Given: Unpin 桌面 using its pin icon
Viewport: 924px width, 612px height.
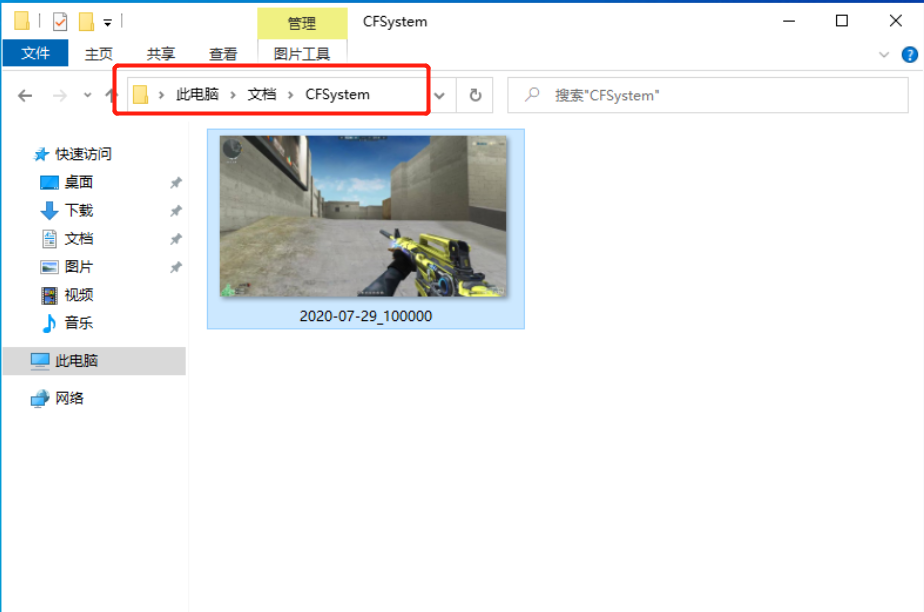Looking at the screenshot, I should [x=176, y=183].
